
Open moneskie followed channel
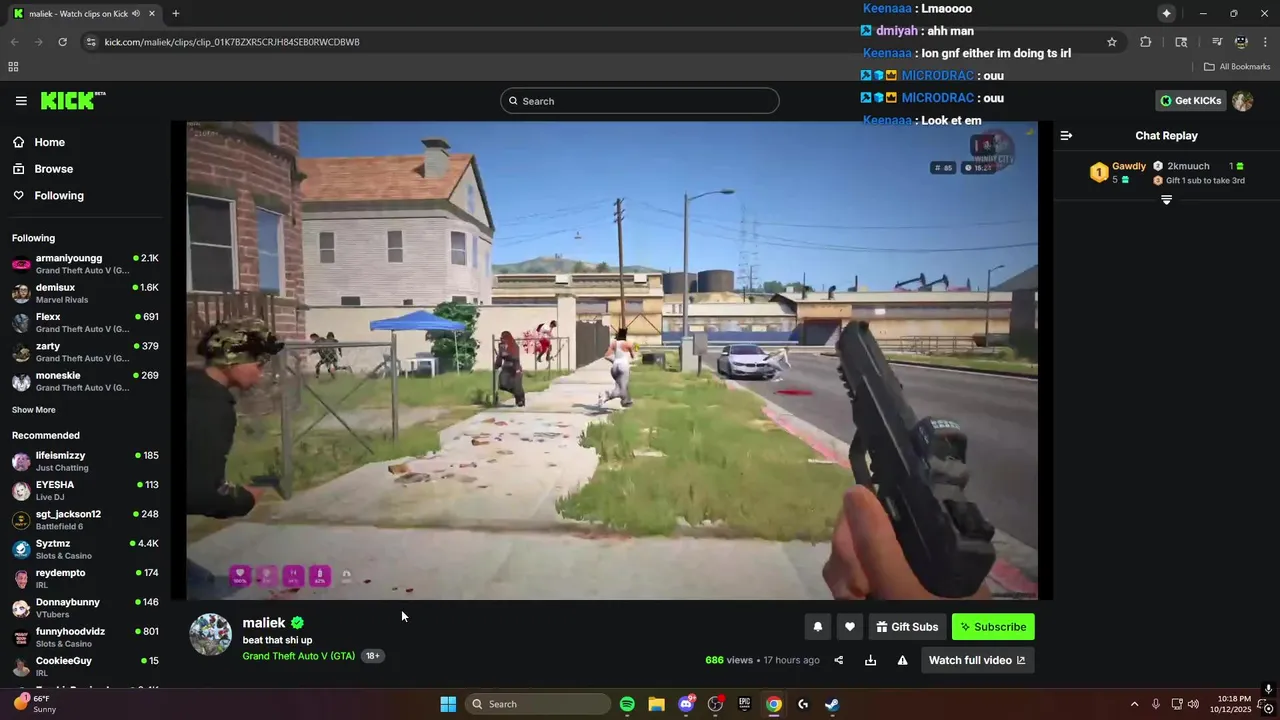tap(85, 381)
